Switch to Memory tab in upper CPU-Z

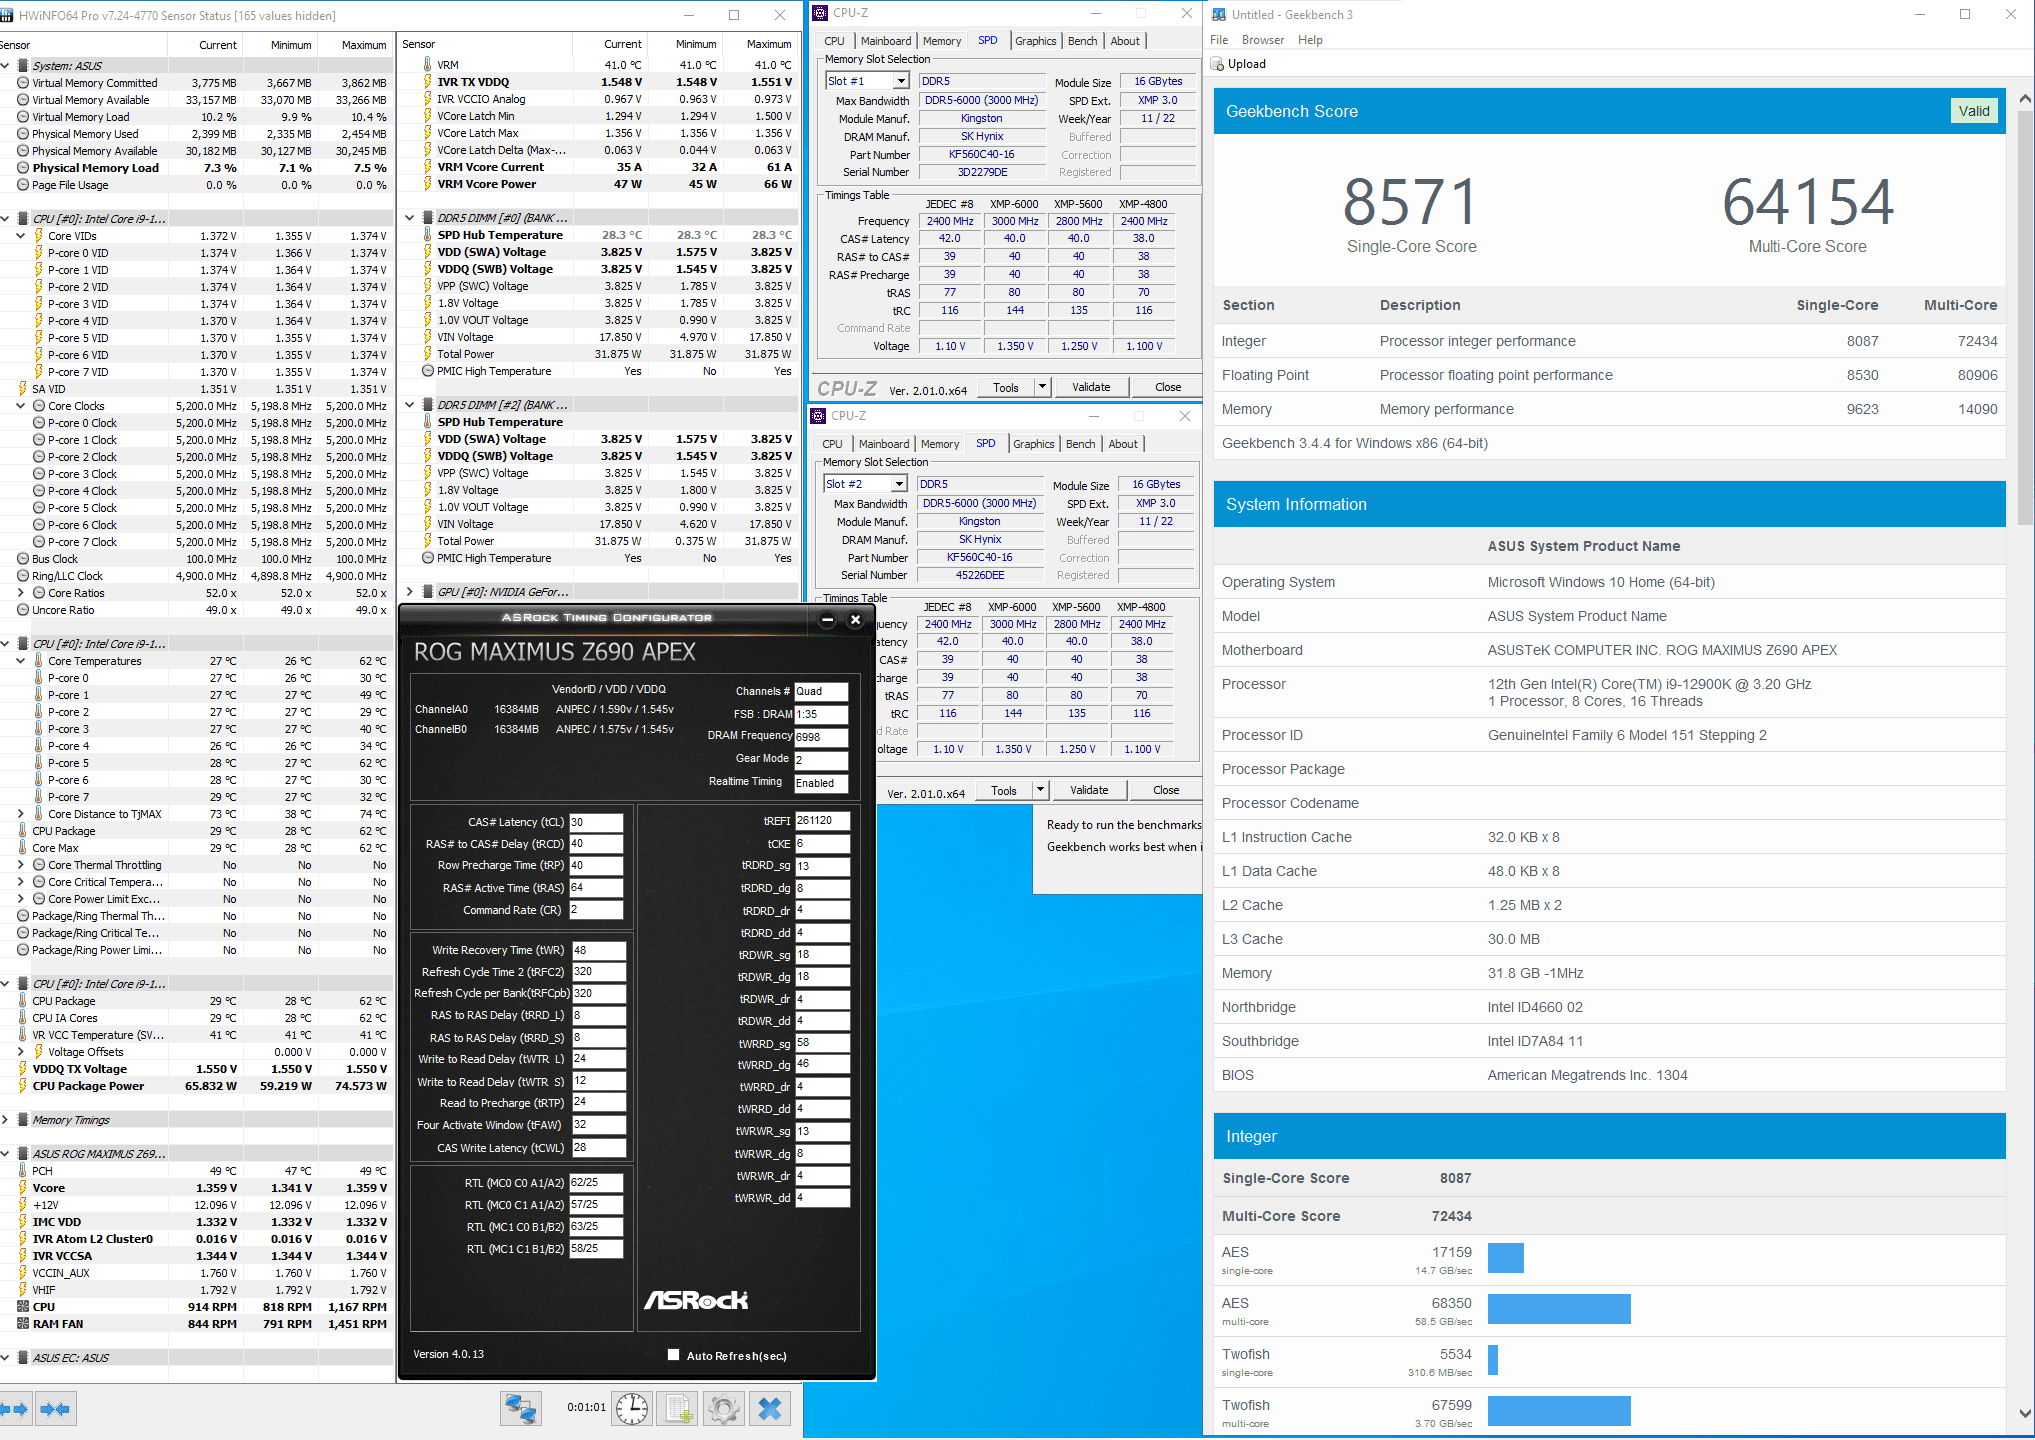(942, 41)
